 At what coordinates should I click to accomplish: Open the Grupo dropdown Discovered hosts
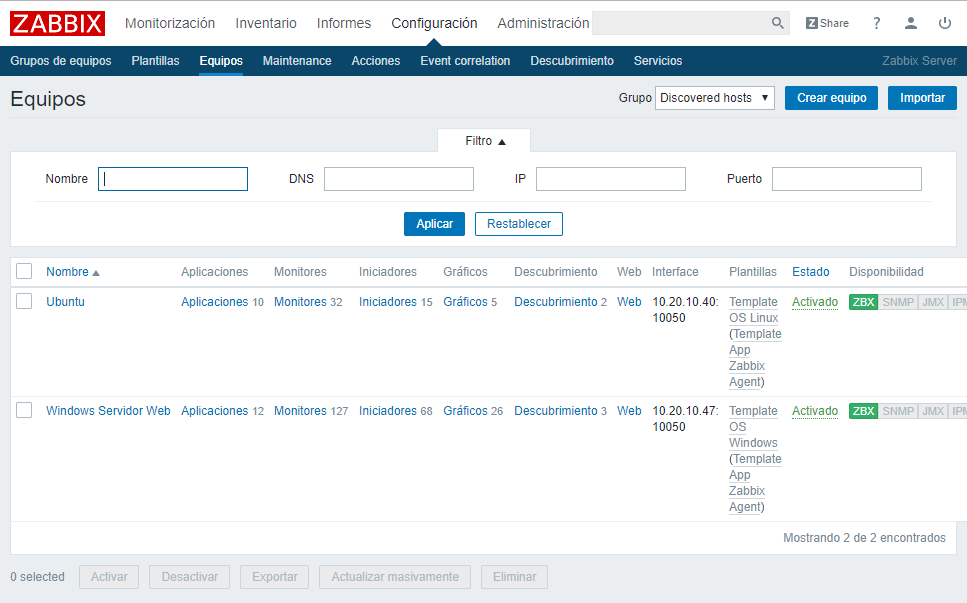coord(714,98)
